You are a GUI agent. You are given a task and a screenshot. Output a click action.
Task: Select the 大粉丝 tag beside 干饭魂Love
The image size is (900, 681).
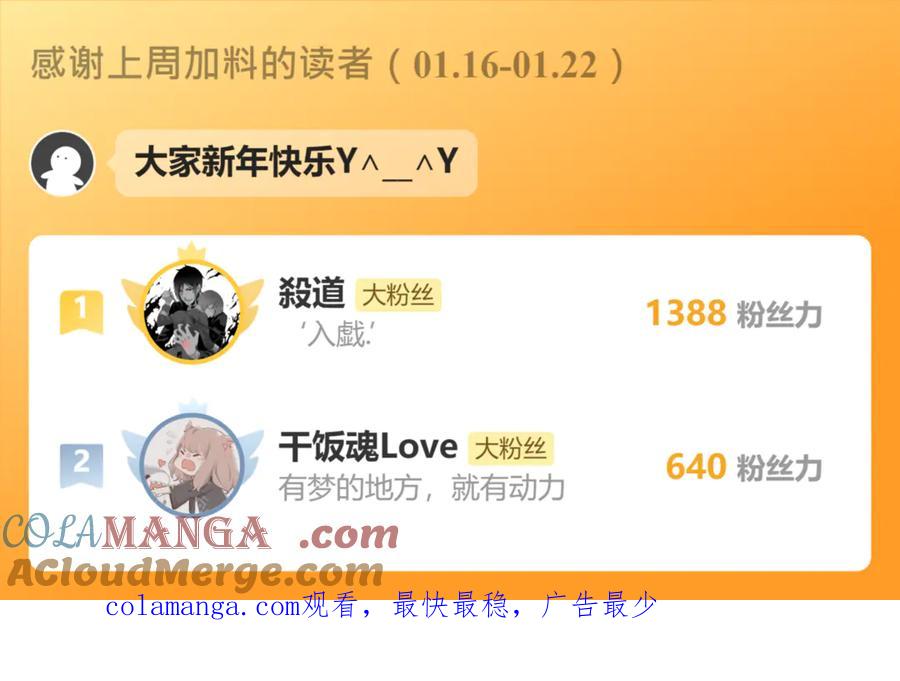(x=511, y=448)
